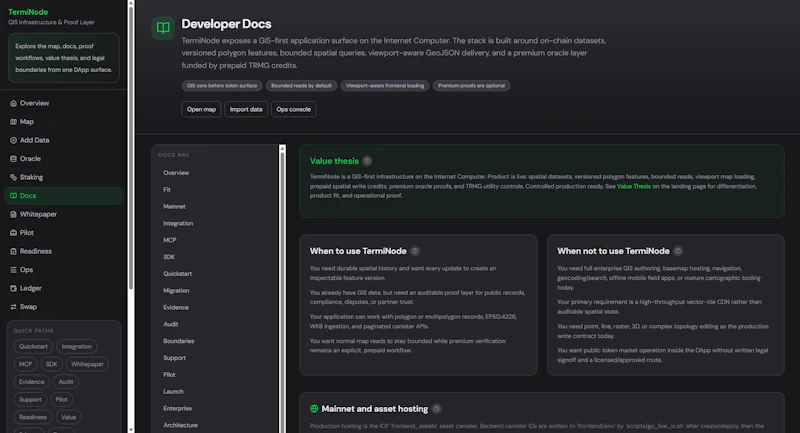Screen dimensions: 800x433
Task: Open the Evidence chip under Quick Paths
Action: pos(32,382)
